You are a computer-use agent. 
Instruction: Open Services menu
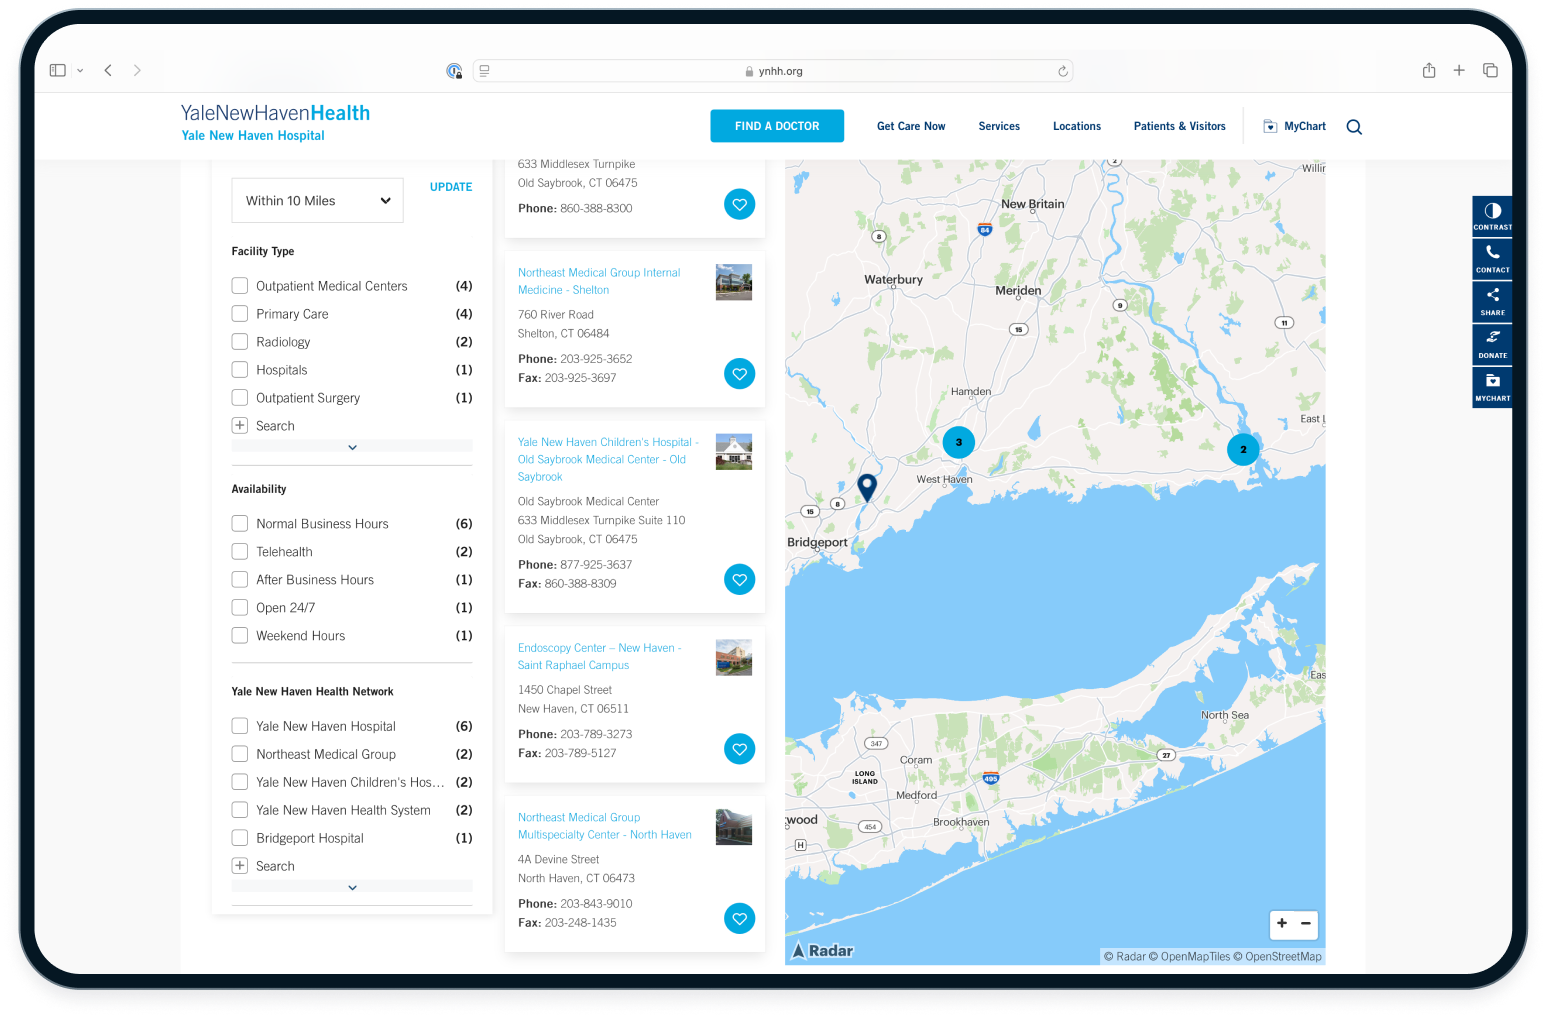(999, 126)
